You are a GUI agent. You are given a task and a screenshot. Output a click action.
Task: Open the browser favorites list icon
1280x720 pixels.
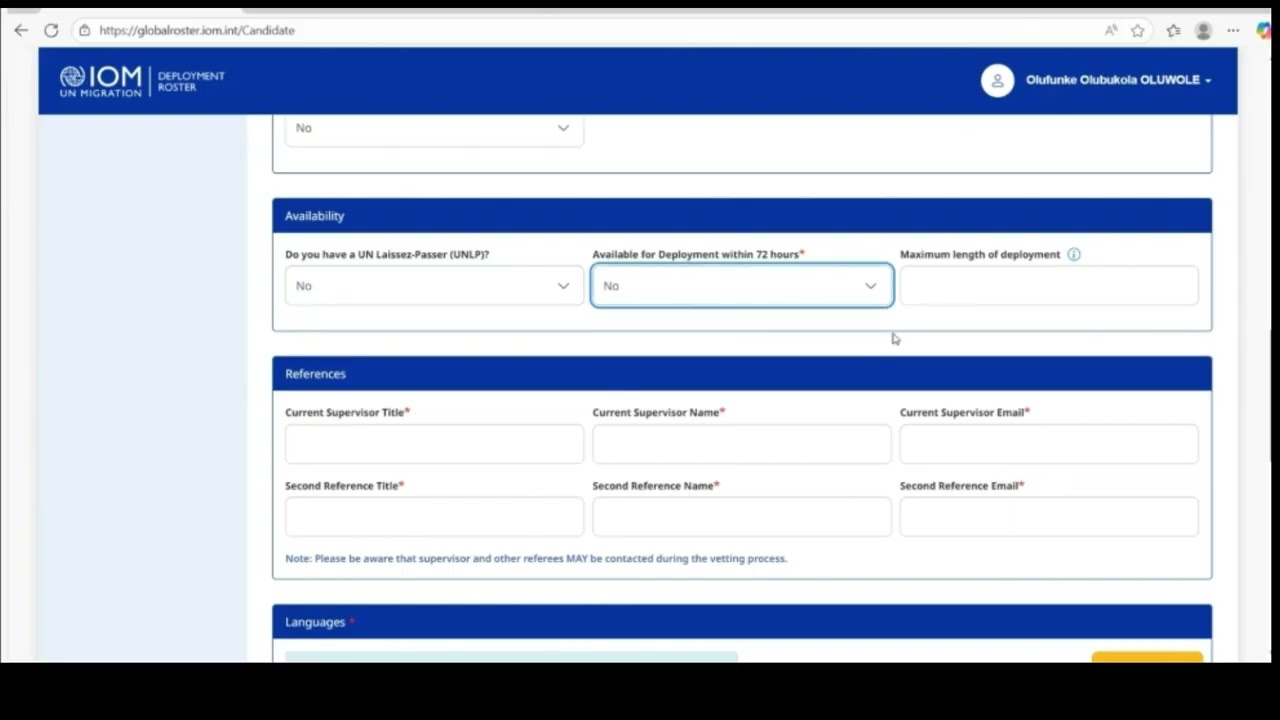[1173, 30]
